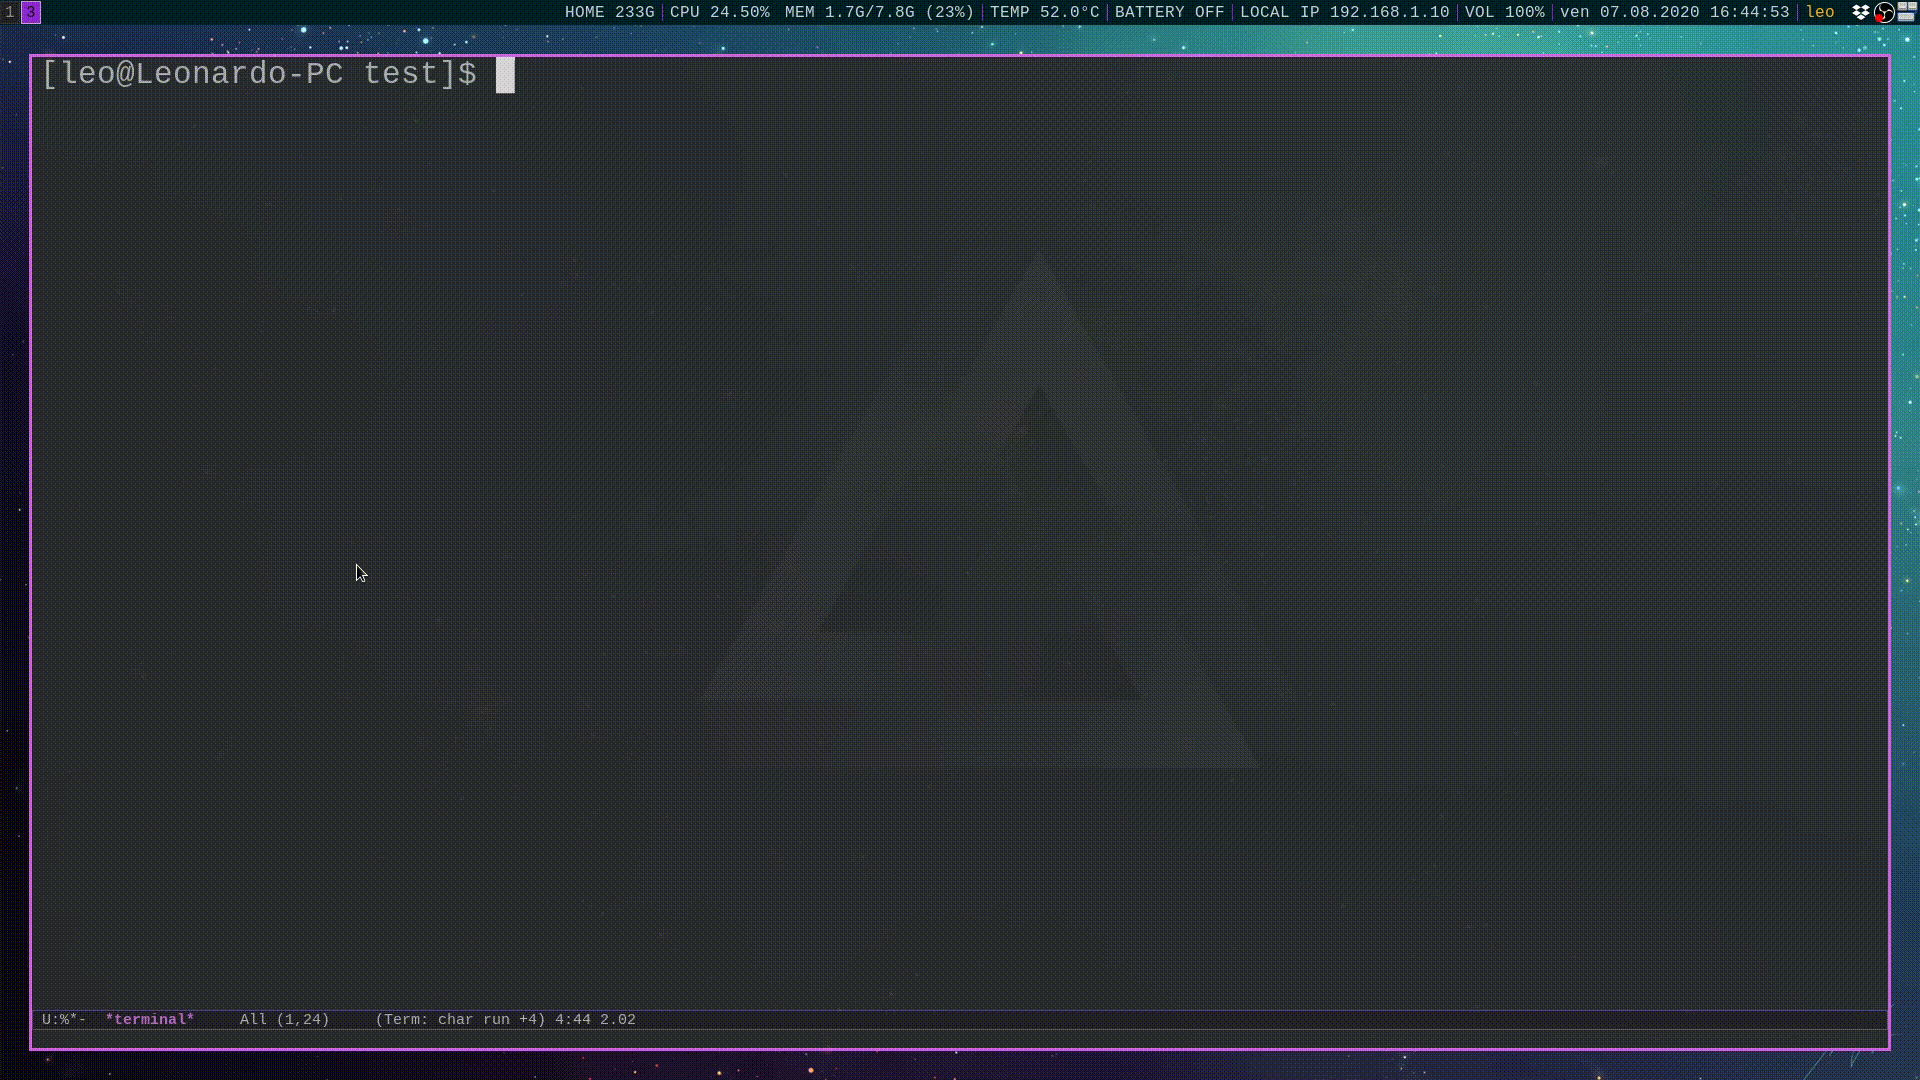Switch to workspace 1
This screenshot has height=1080, width=1920.
click(10, 12)
